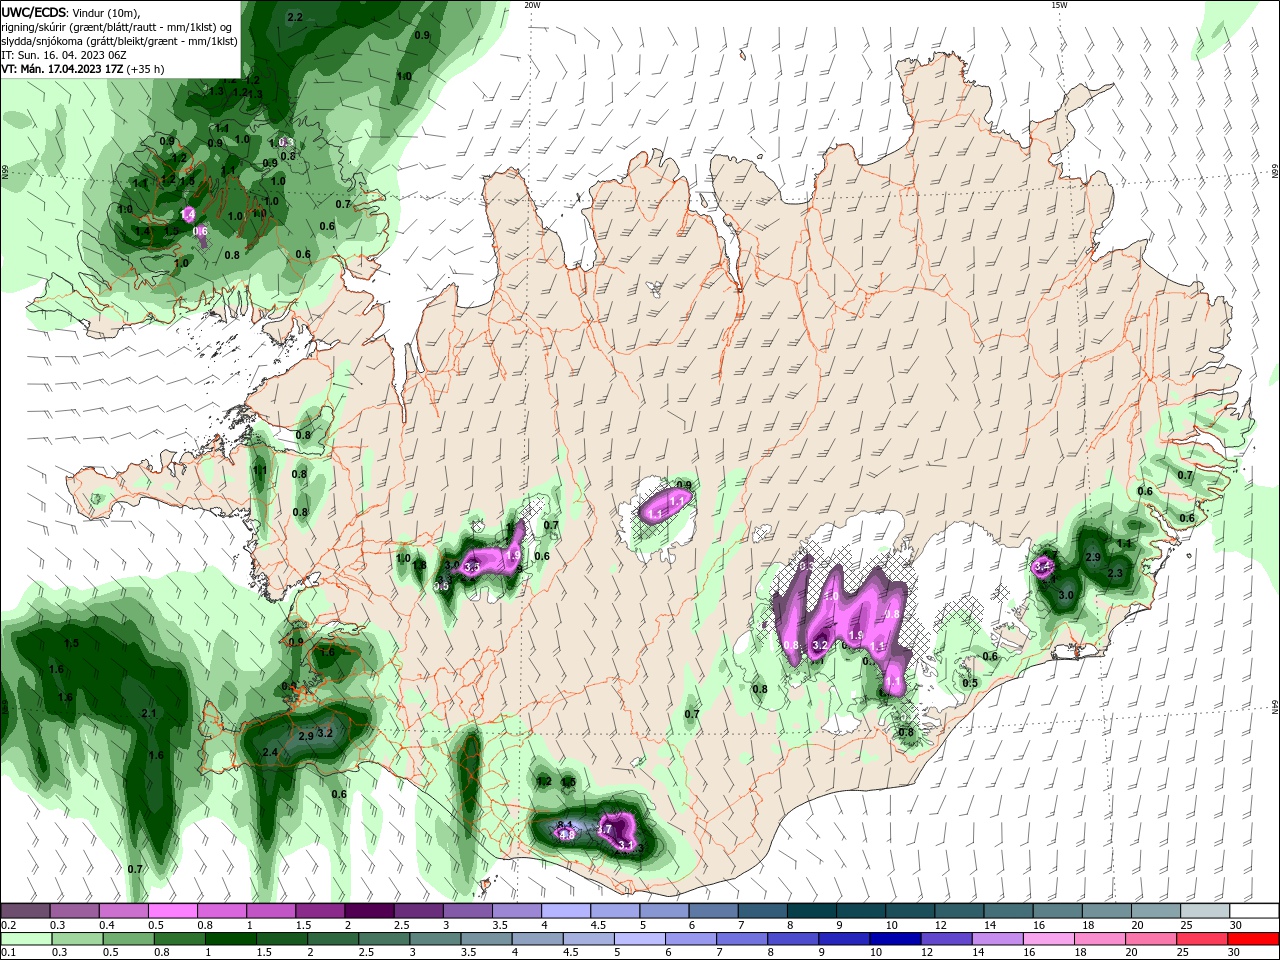Click the 20W longitude label at top
The height and width of the screenshot is (960, 1280).
(x=533, y=5)
